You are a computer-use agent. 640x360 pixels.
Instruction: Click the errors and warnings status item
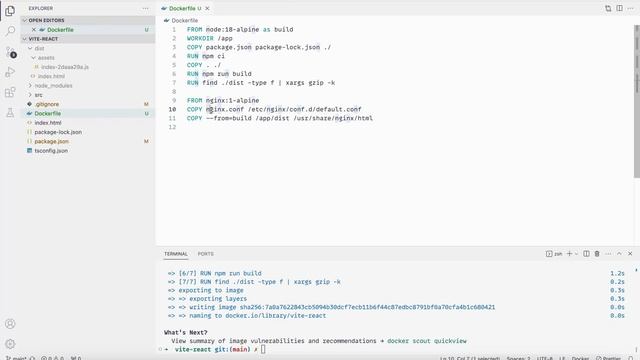pos(52,358)
